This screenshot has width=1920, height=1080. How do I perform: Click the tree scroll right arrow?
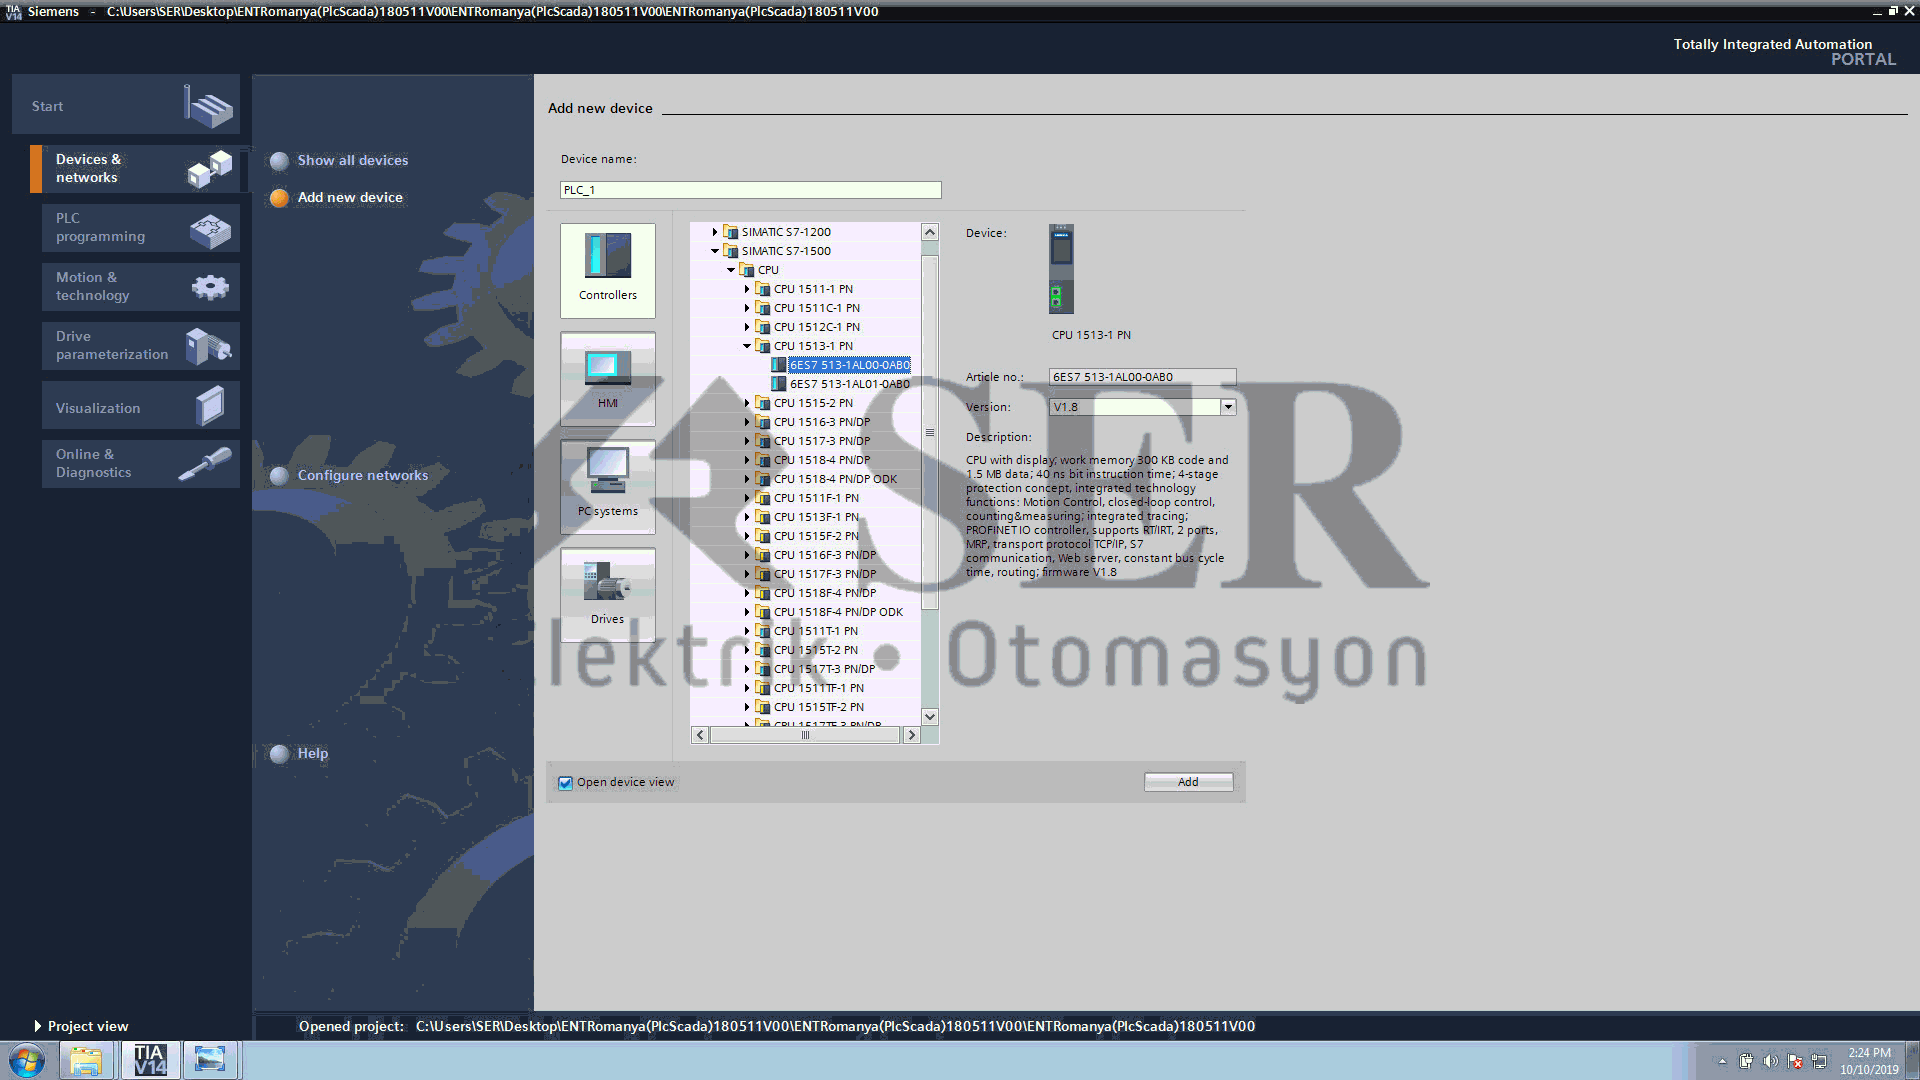coord(911,735)
